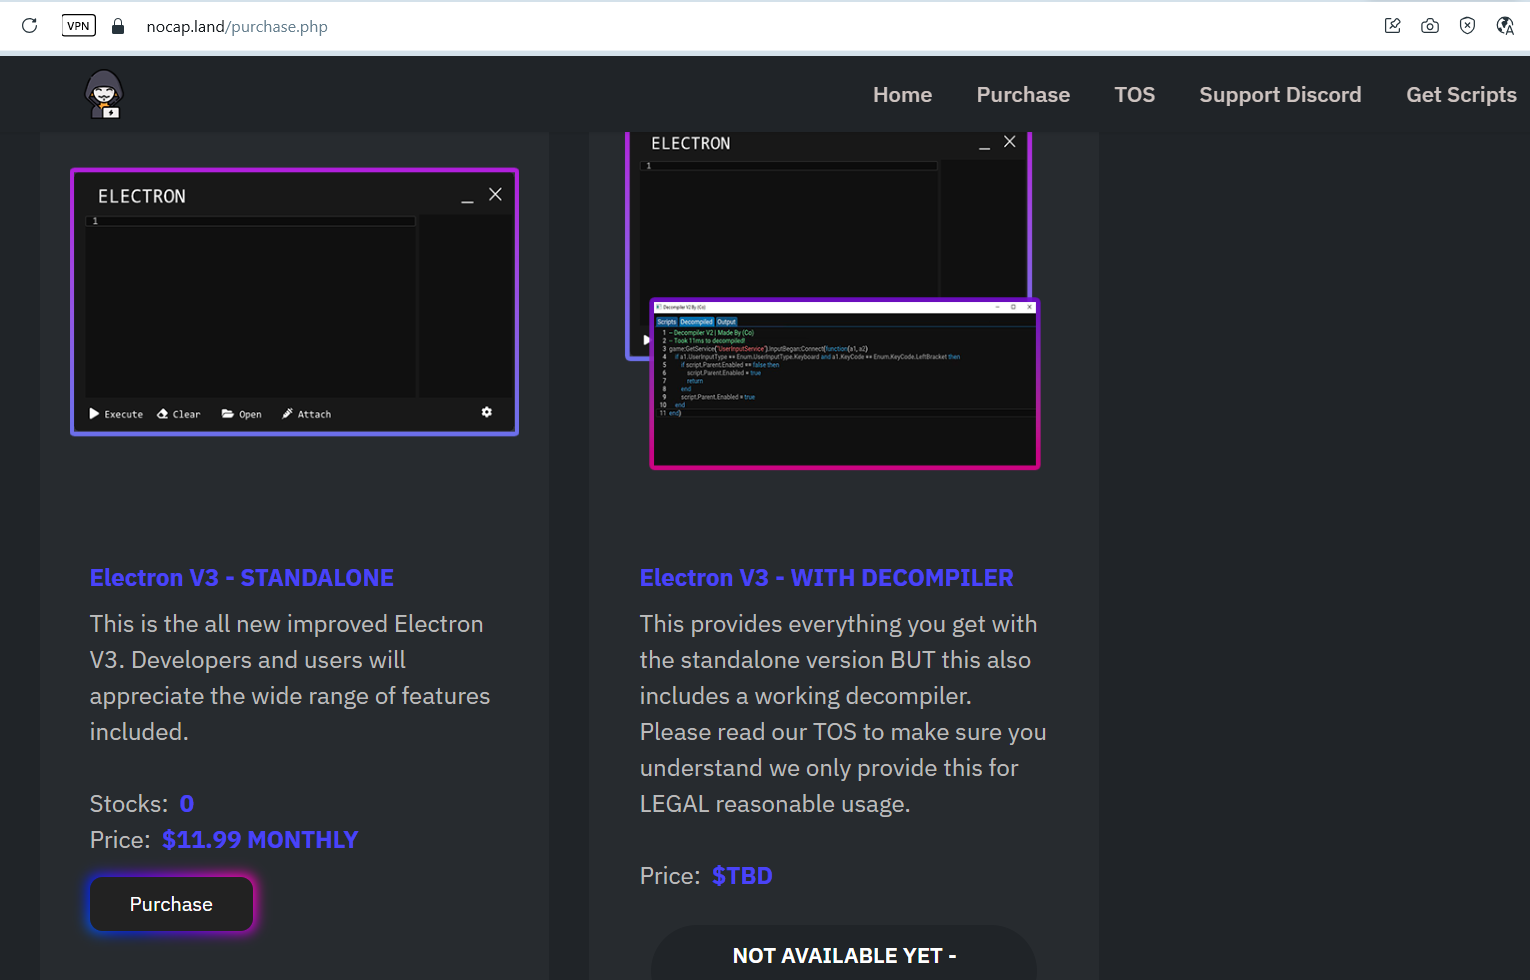Click the translate page icon
Viewport: 1530px width, 980px height.
[x=1505, y=26]
